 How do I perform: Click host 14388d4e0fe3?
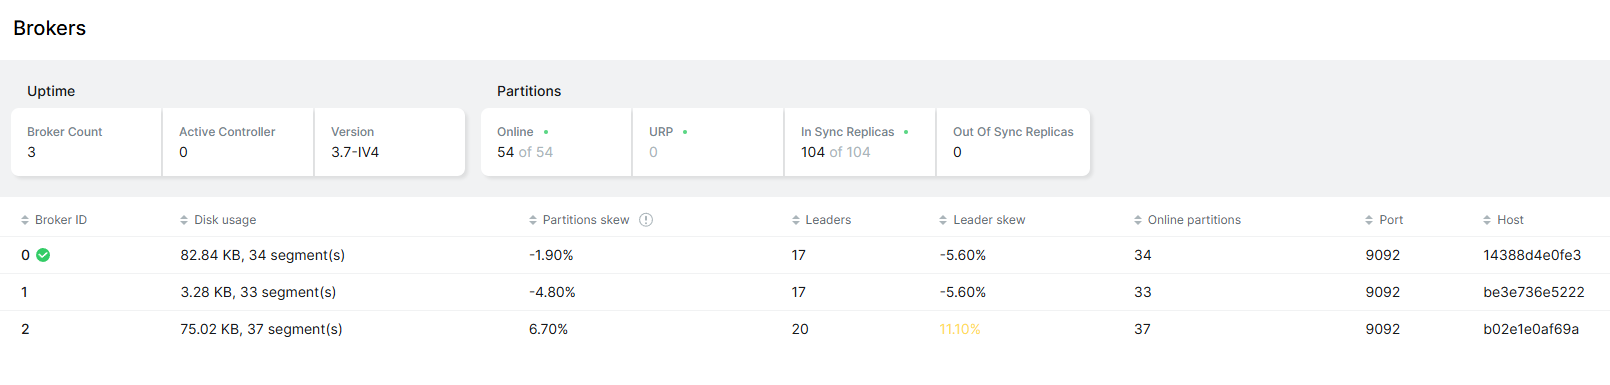tap(1532, 255)
